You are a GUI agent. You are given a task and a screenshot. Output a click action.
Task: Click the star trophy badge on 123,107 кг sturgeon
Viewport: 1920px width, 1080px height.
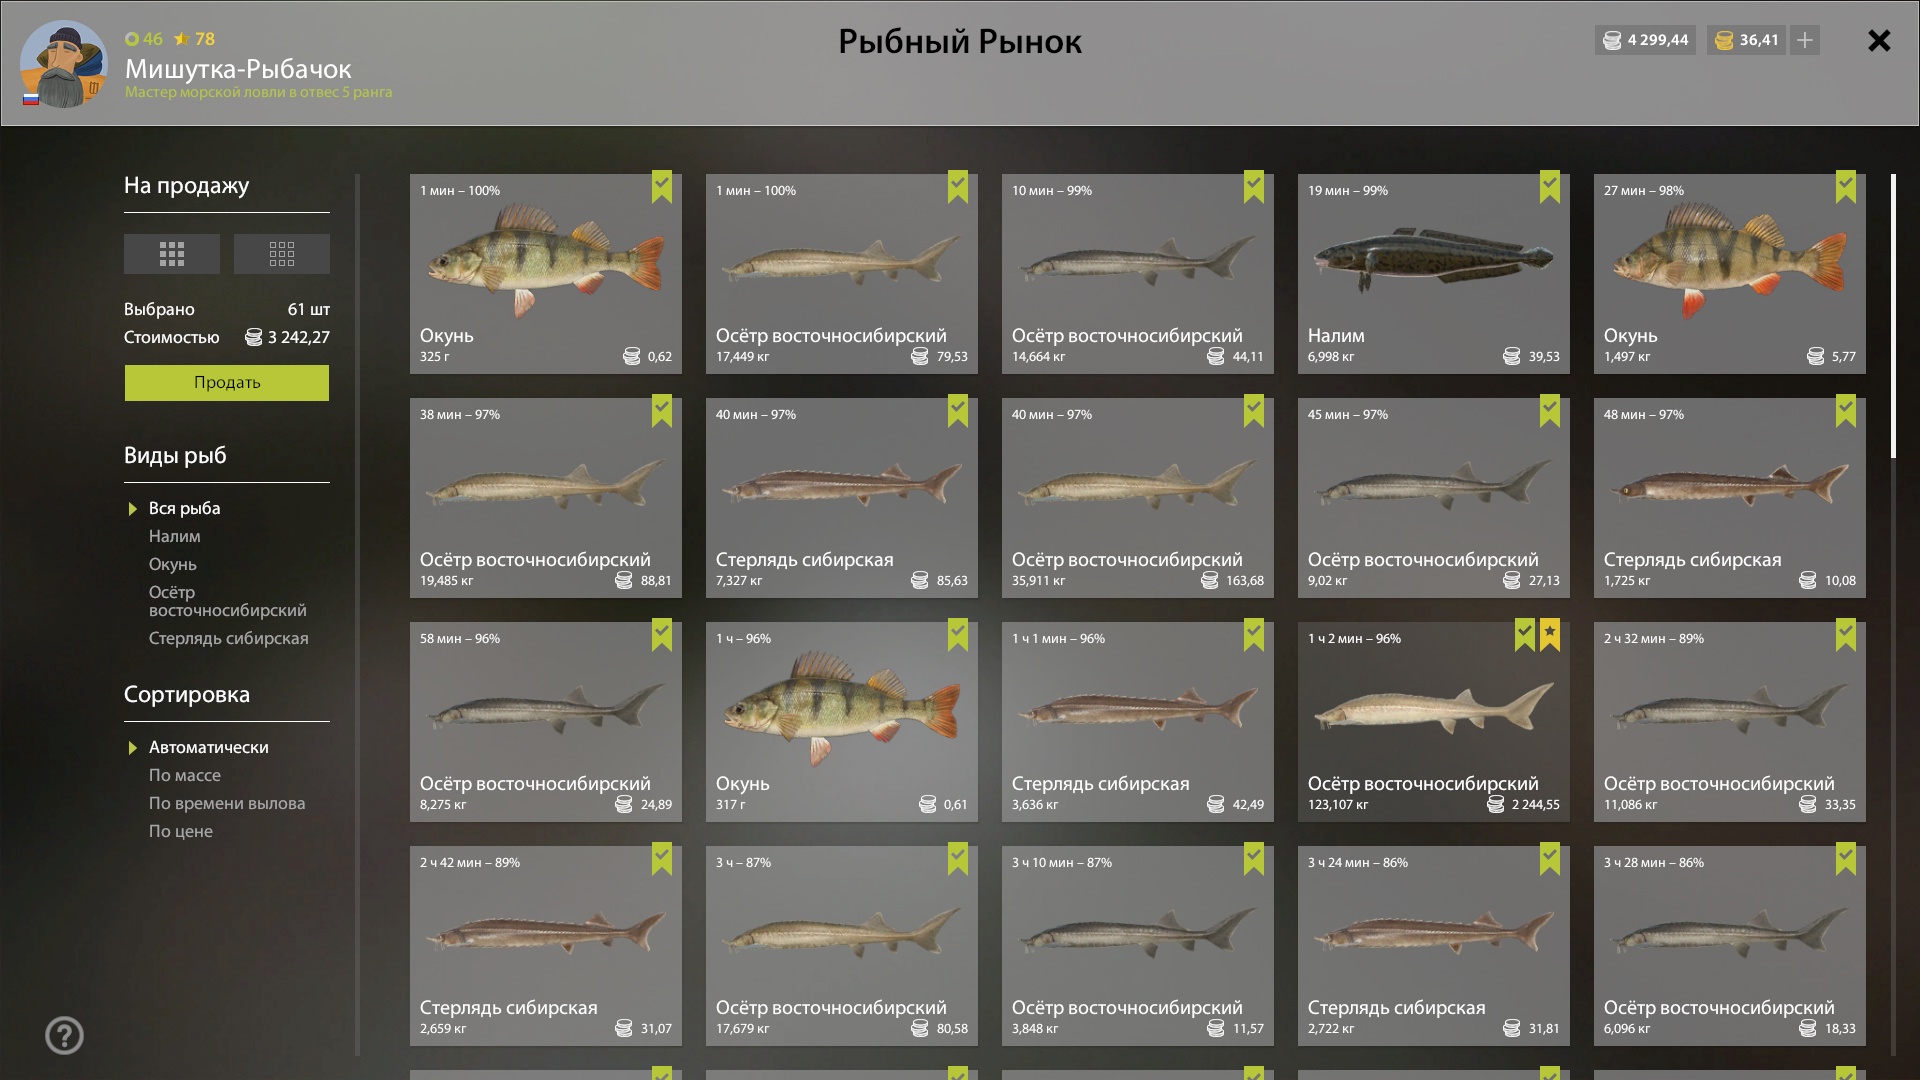(1550, 634)
